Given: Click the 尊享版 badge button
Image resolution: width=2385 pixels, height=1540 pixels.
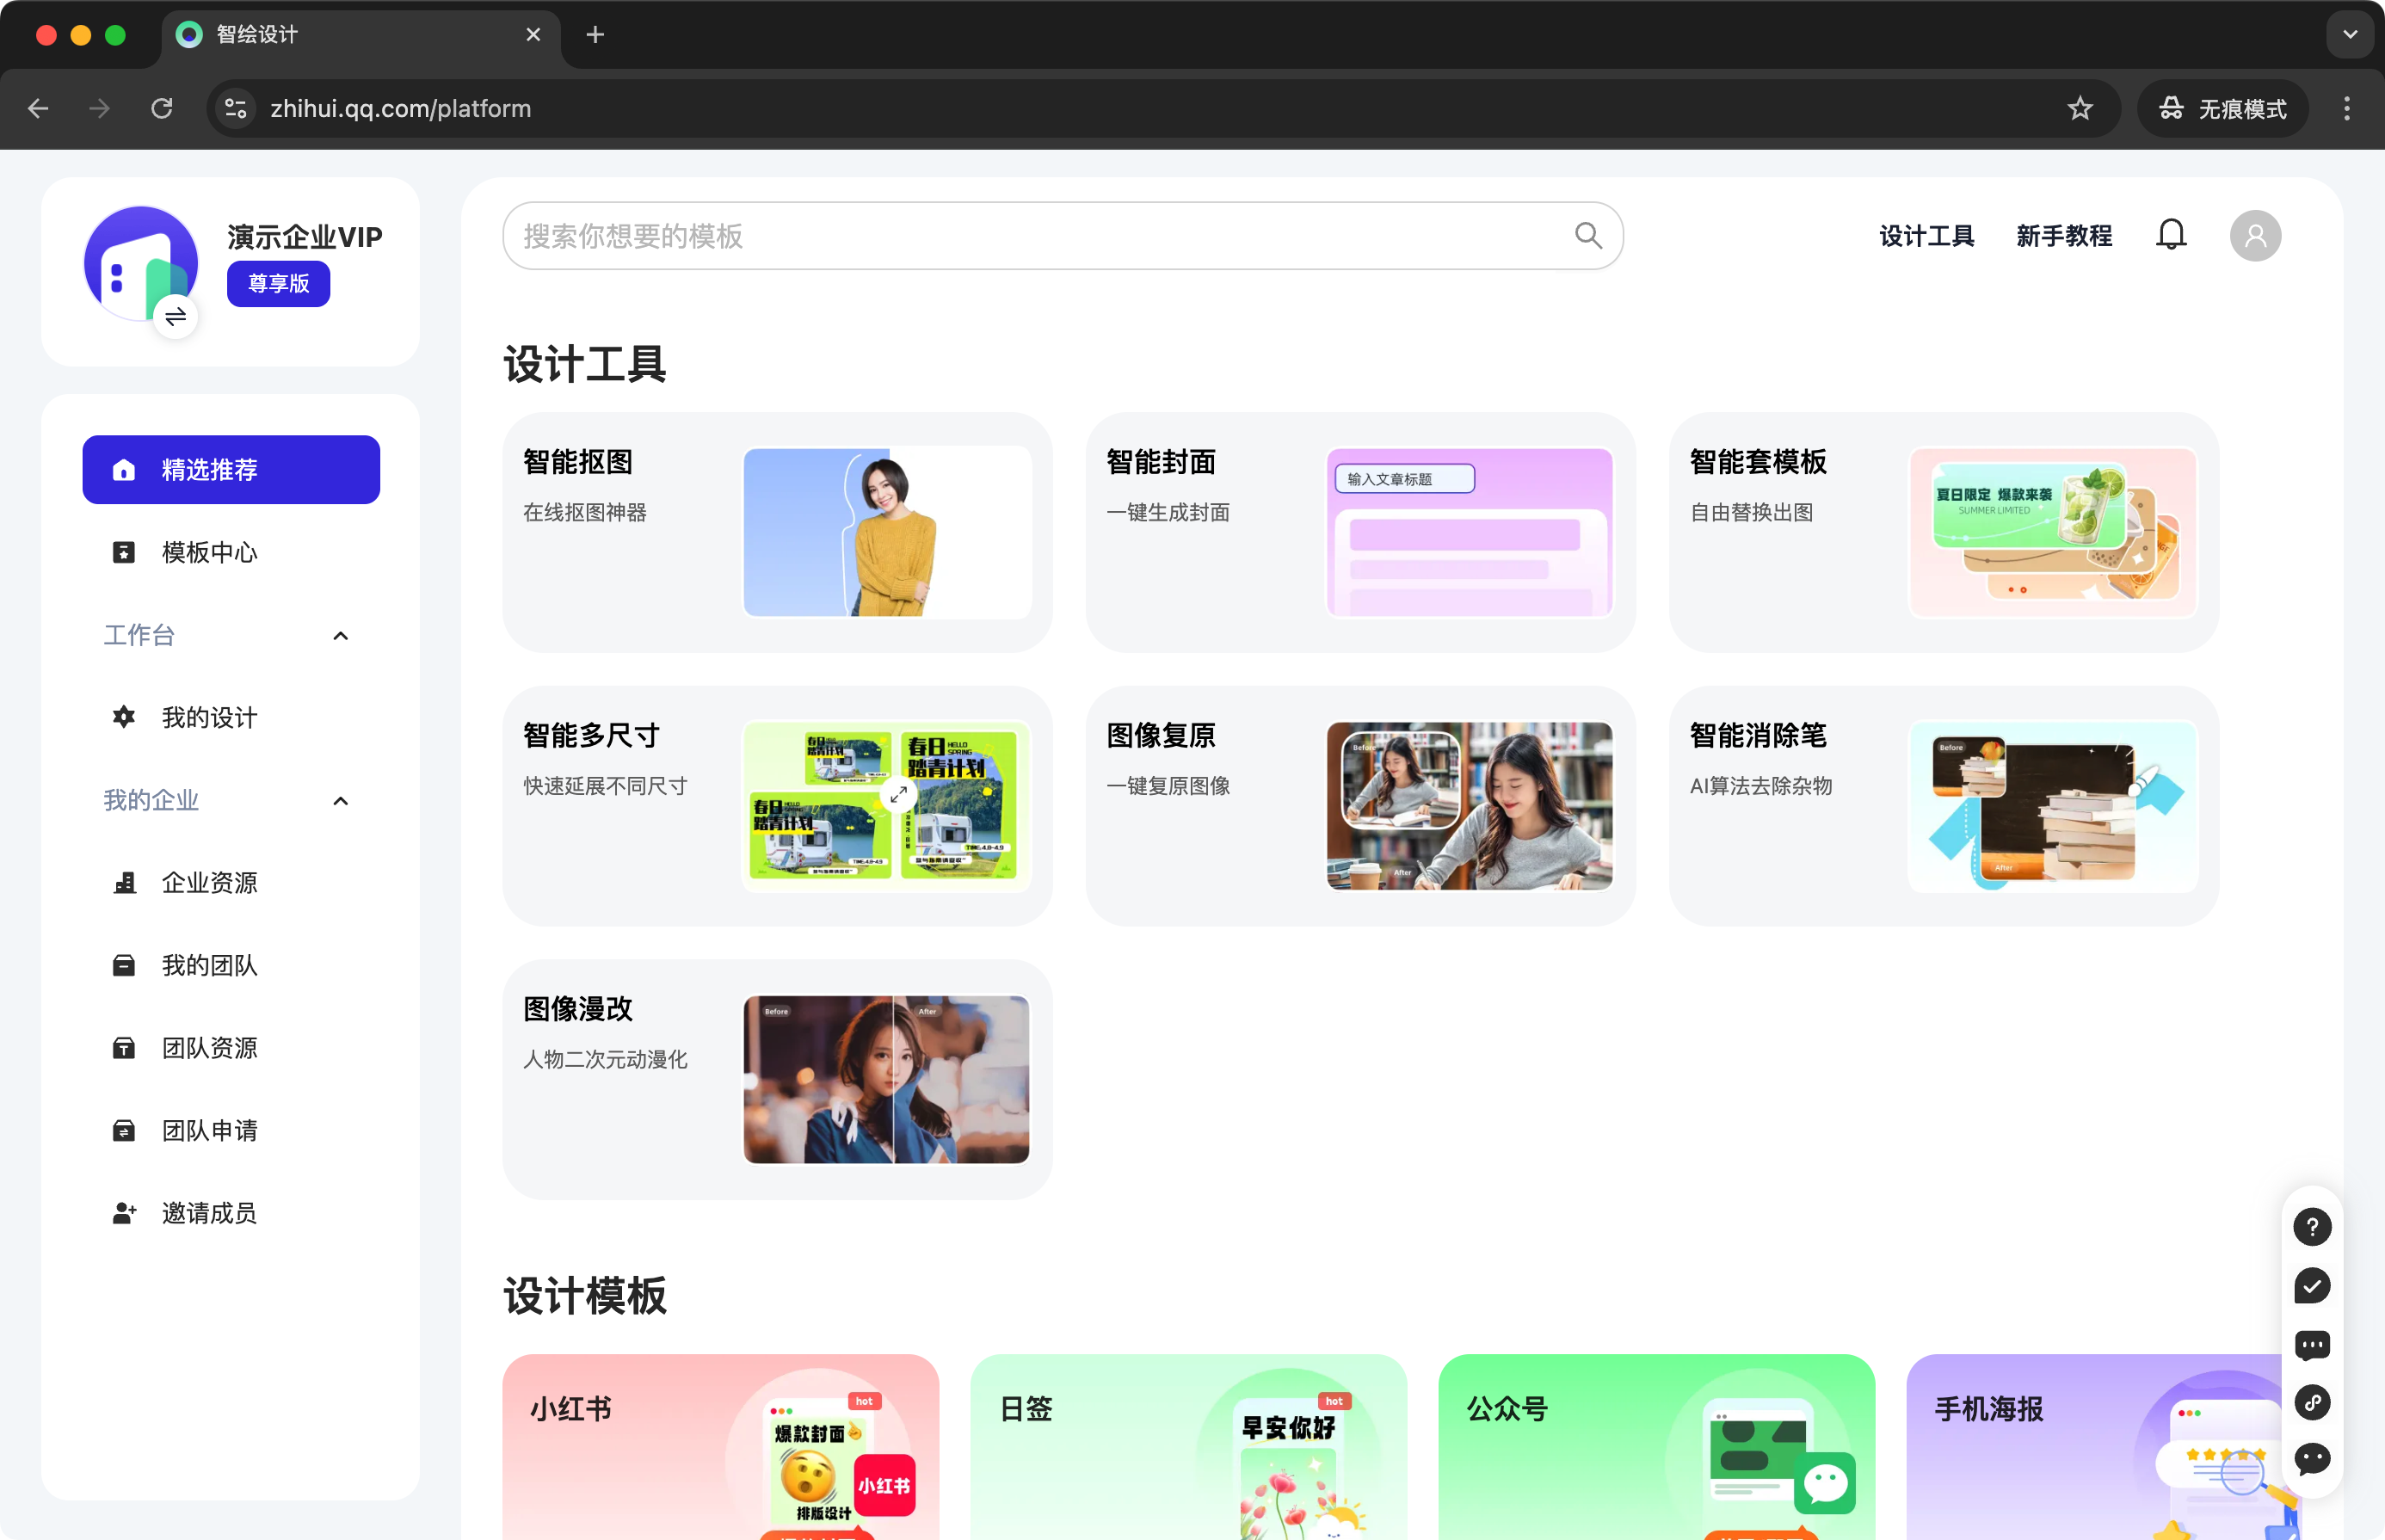Looking at the screenshot, I should pyautogui.click(x=278, y=284).
